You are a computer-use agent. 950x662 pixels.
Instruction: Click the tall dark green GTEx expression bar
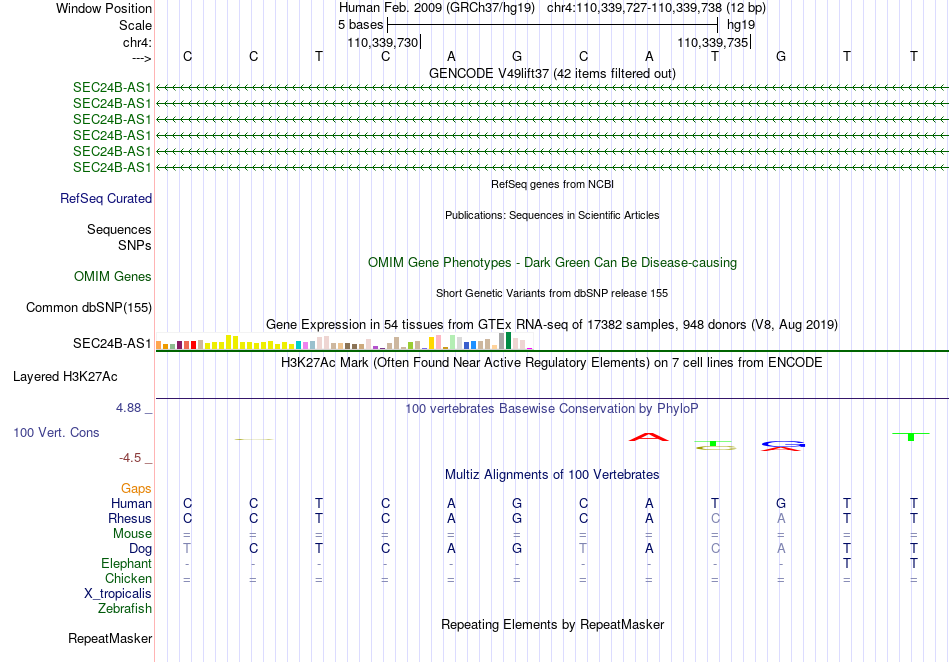point(508,340)
